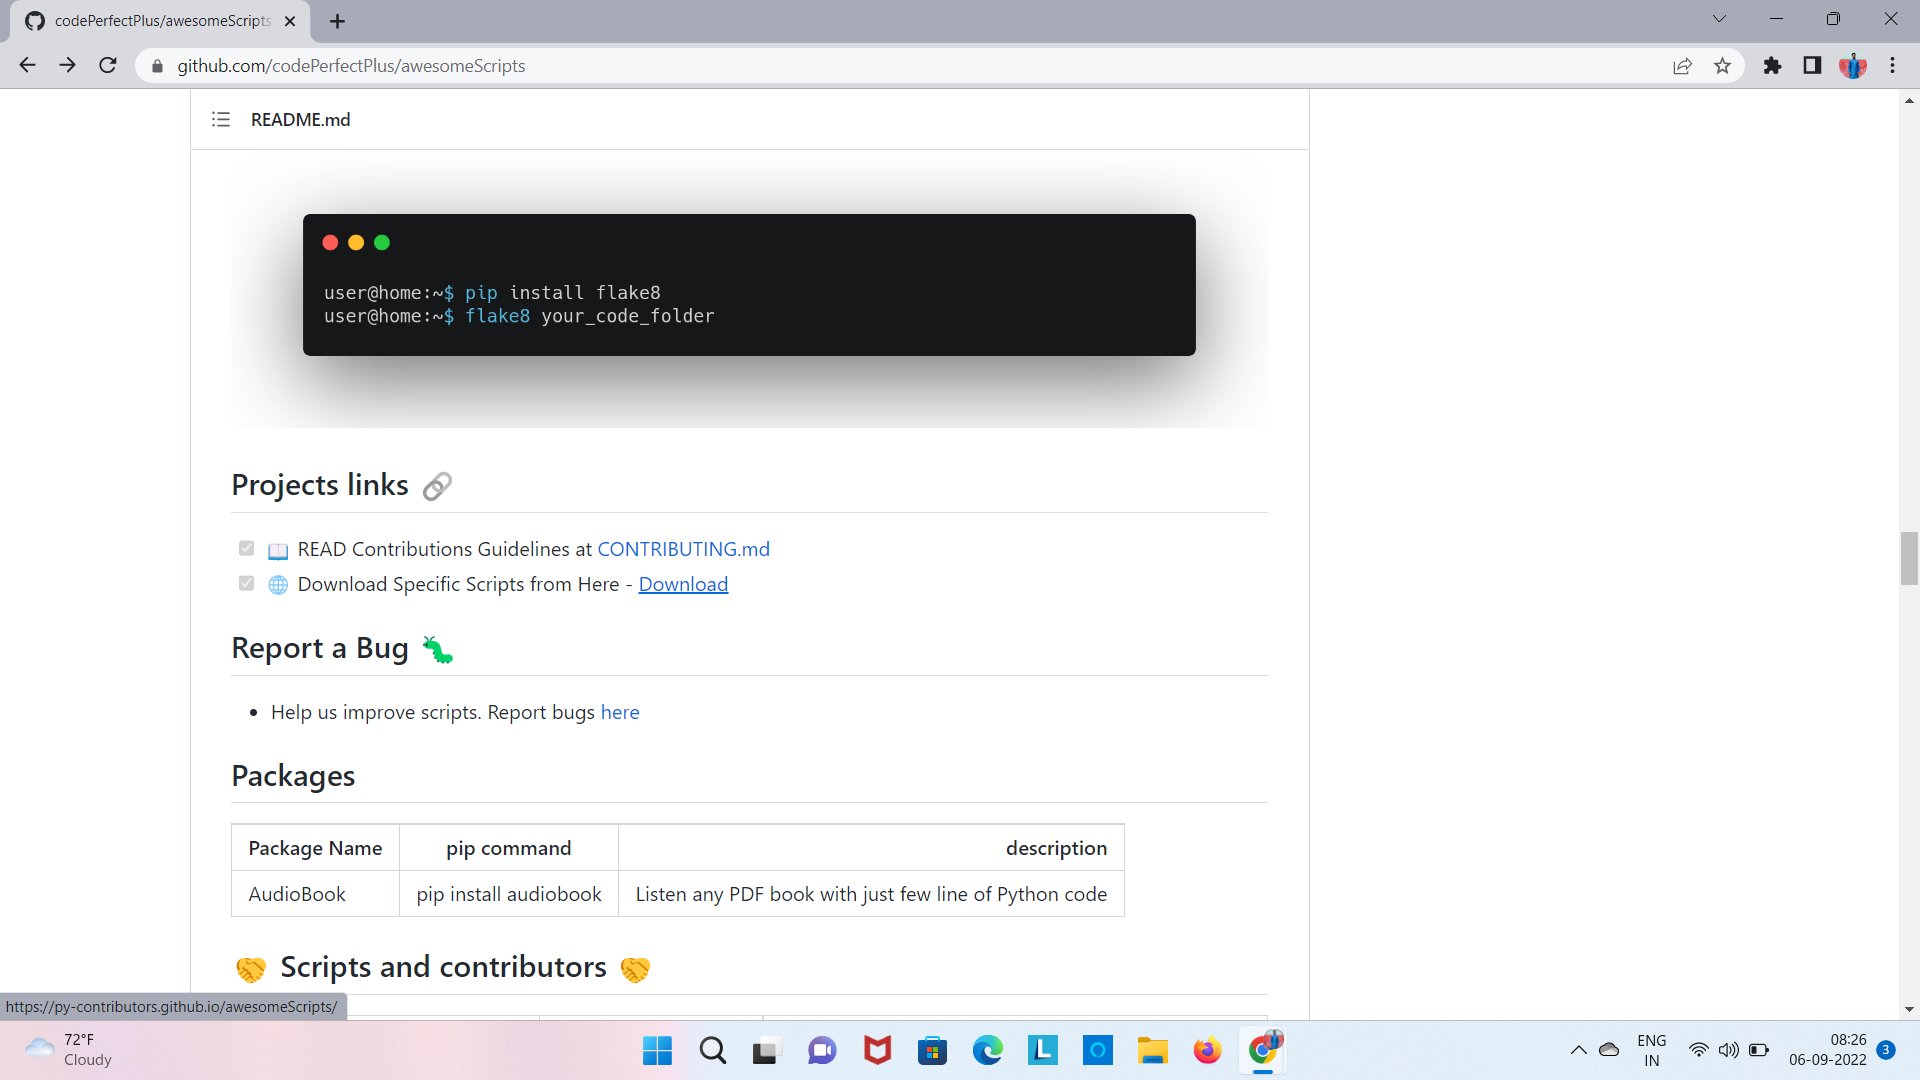
Task: Click the Download link for specific scripts
Action: [x=683, y=584]
